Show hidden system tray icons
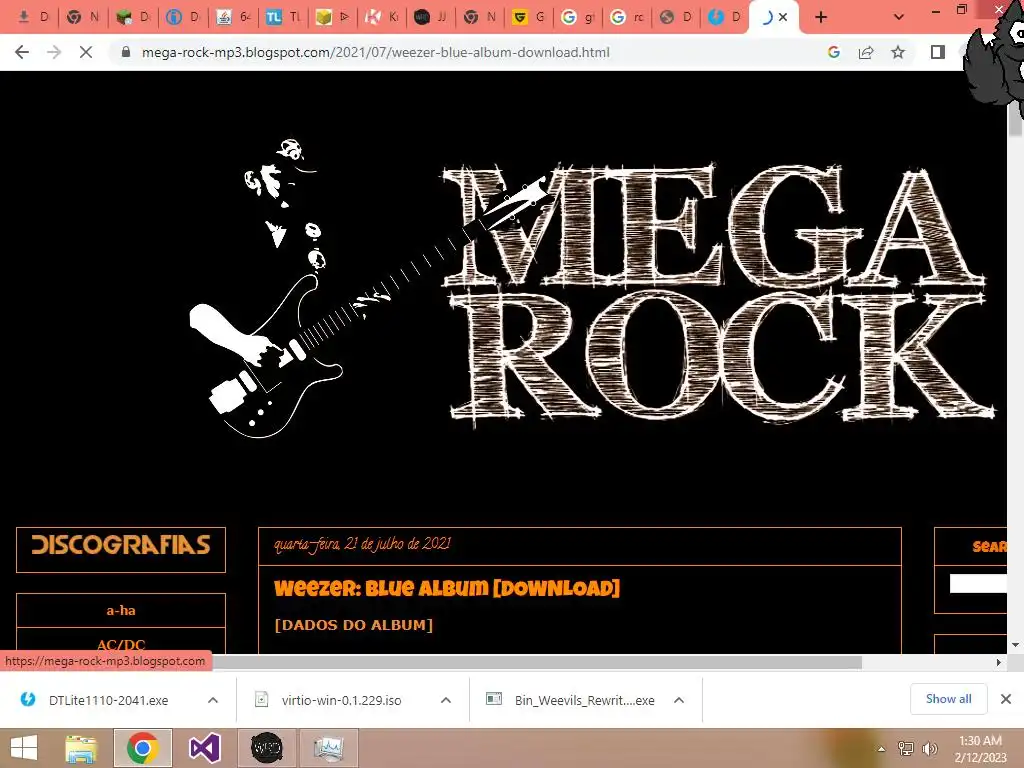1024x768 pixels. click(881, 748)
